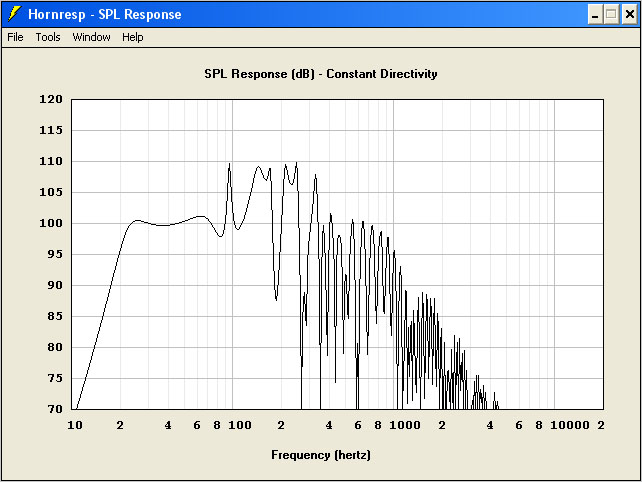The height and width of the screenshot is (482, 642).
Task: Click the 90 dB y-axis label
Action: [55, 285]
